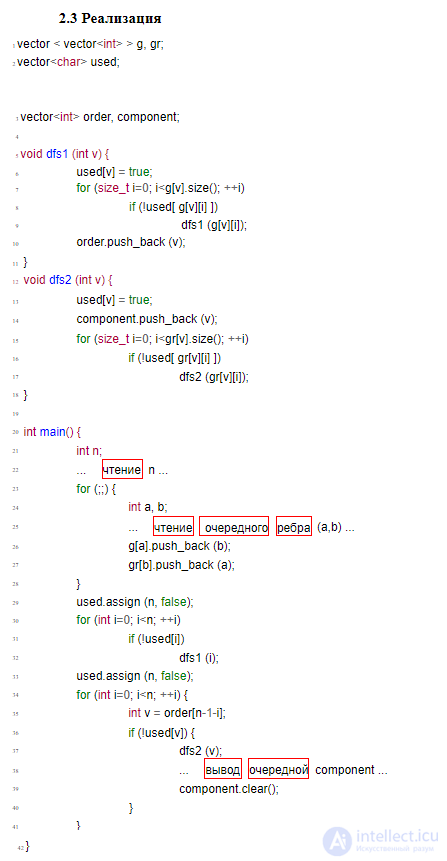Click the word "ребра" before (a,b)

(x=294, y=527)
